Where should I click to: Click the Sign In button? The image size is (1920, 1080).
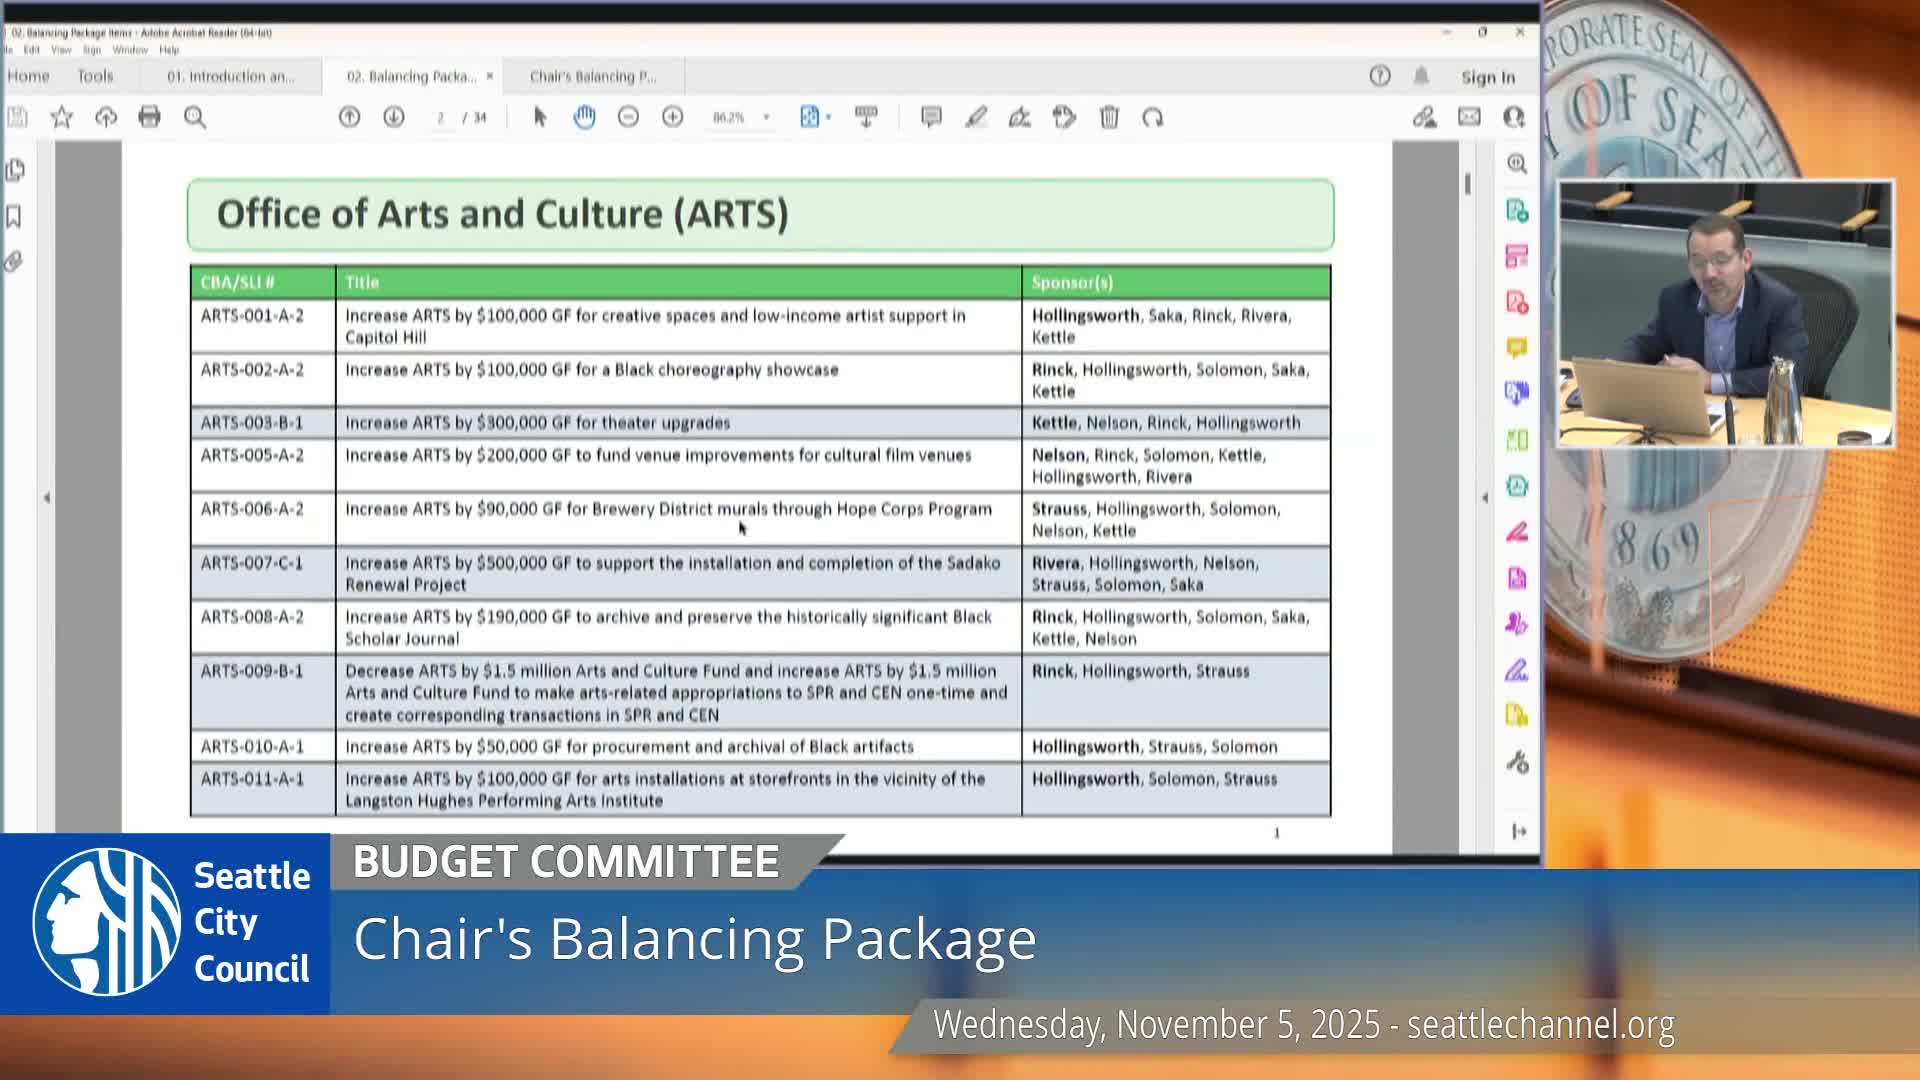[x=1487, y=77]
